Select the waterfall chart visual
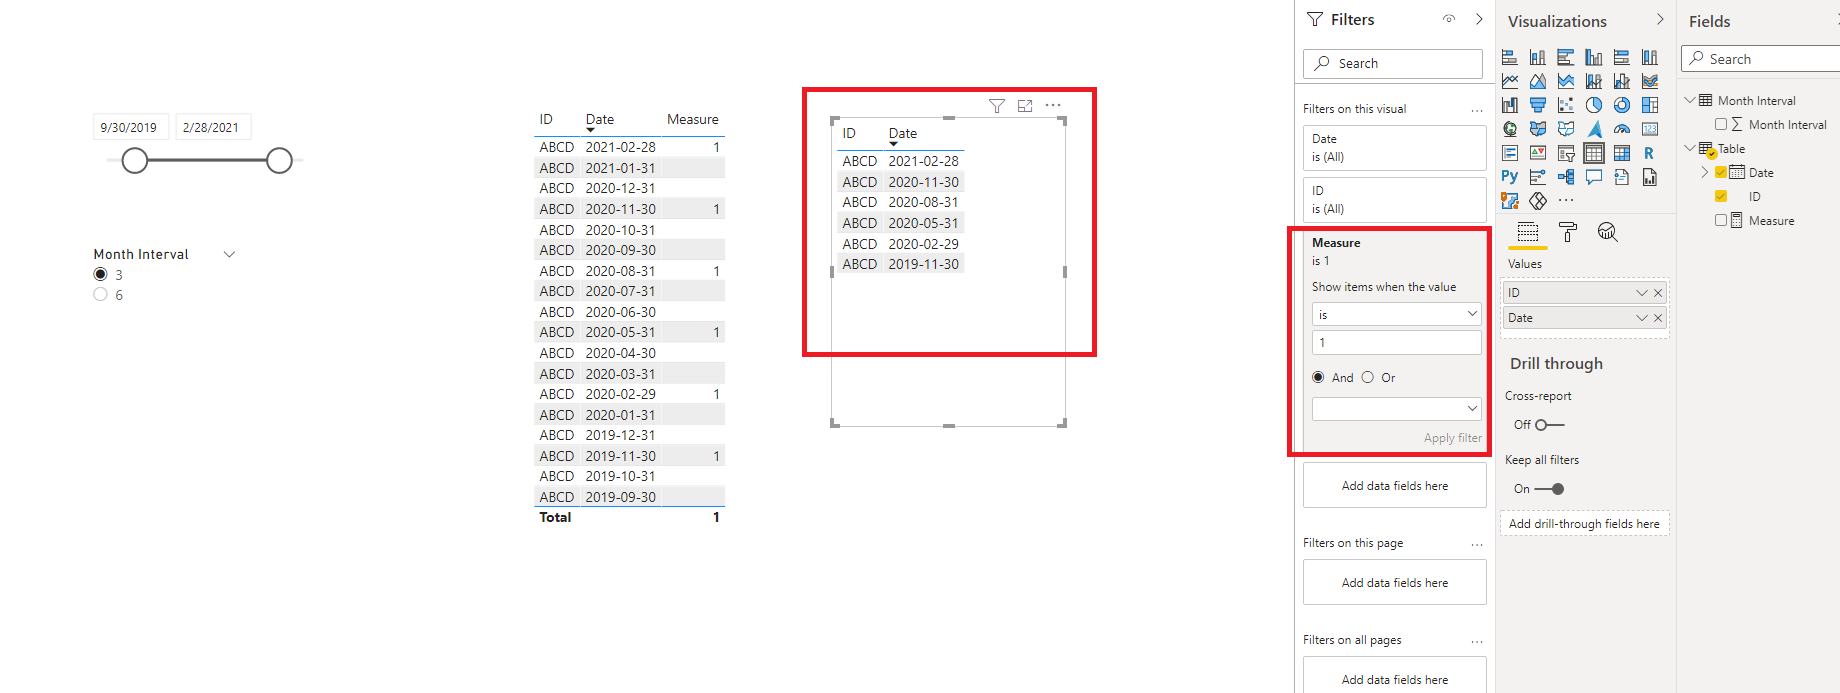 click(x=1510, y=105)
